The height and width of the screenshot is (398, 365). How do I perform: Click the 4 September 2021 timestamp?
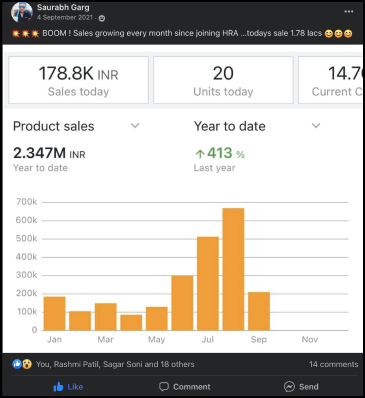(65, 18)
